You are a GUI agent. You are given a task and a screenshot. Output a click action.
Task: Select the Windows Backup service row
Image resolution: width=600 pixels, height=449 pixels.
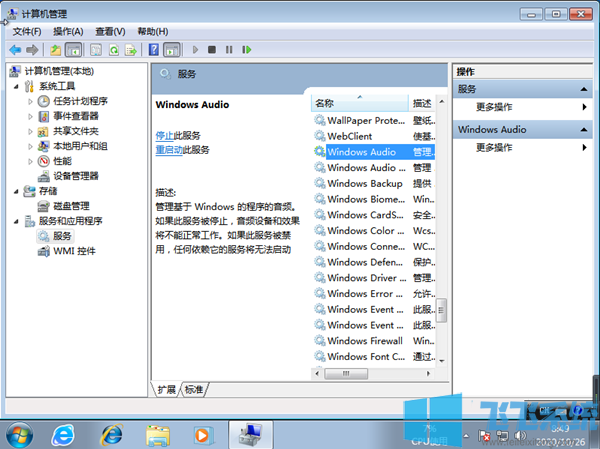374,183
